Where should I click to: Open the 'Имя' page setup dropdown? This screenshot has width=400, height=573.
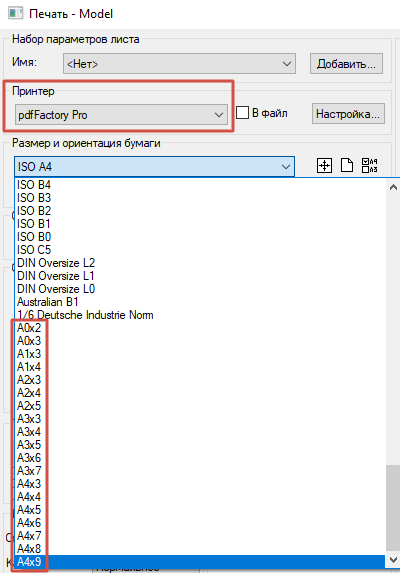tap(179, 64)
